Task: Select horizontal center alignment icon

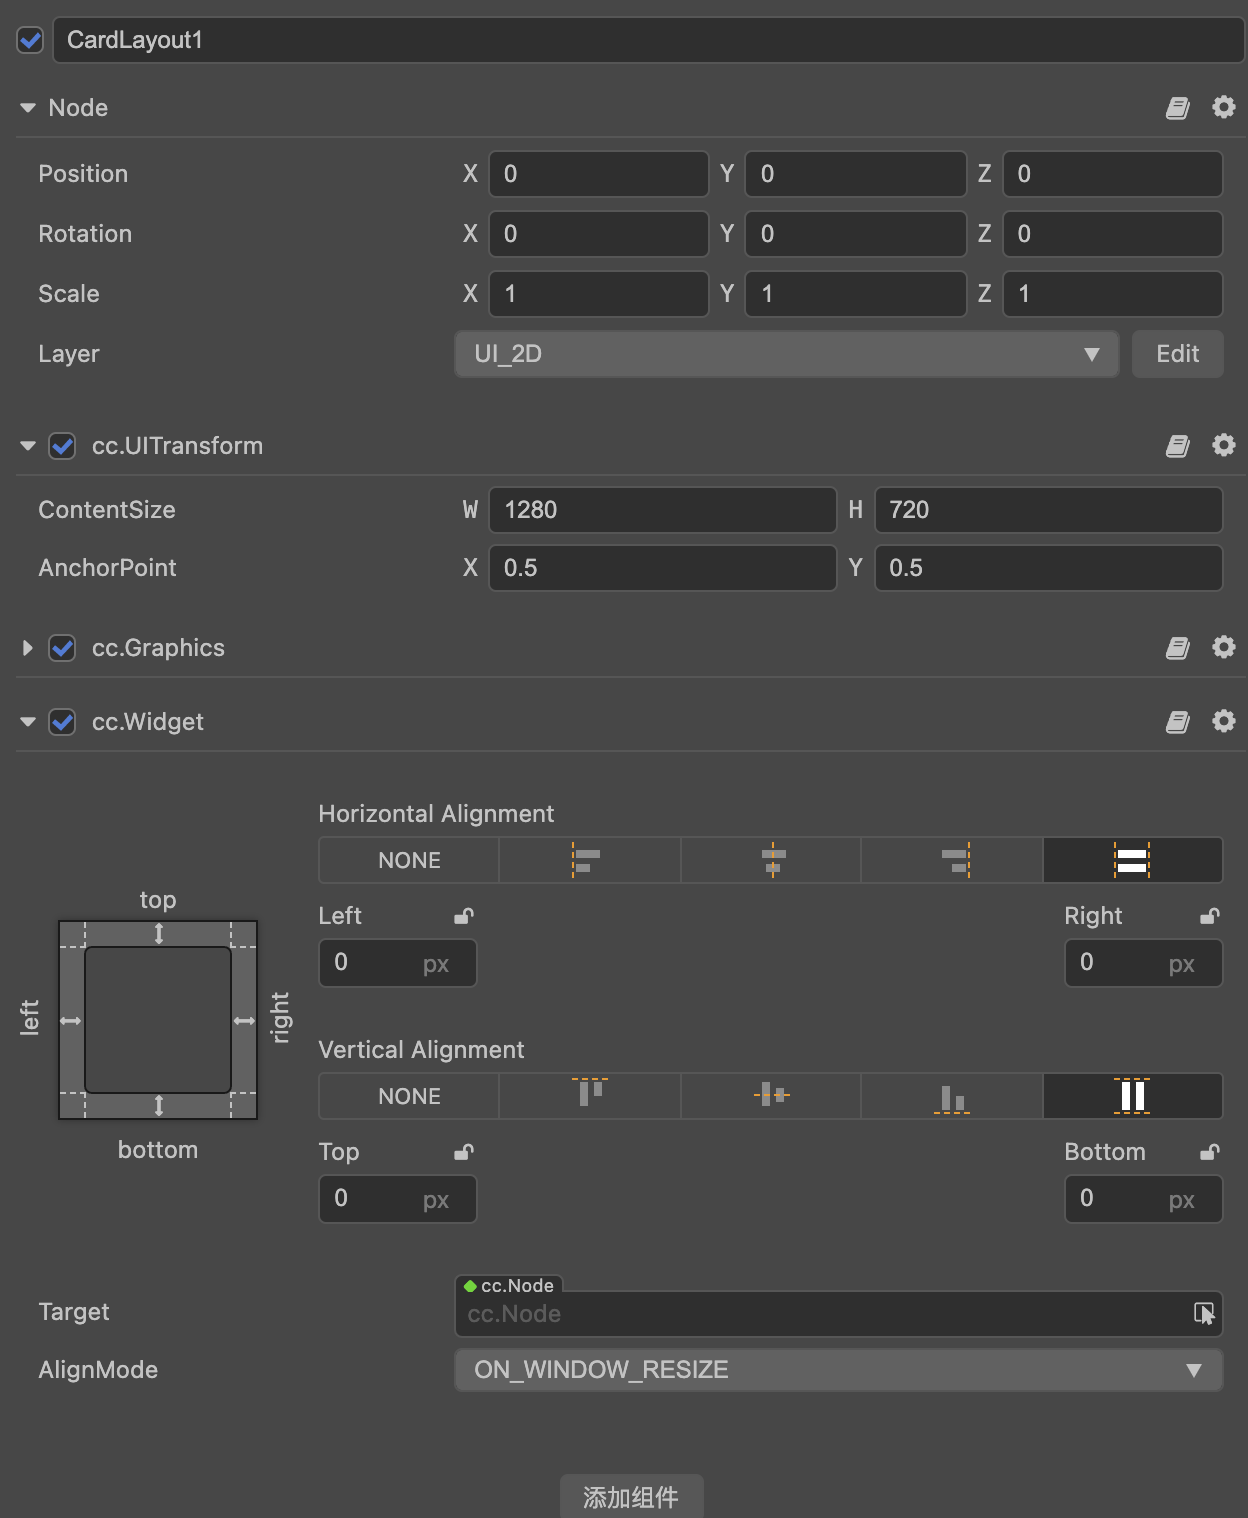Action: coord(771,860)
